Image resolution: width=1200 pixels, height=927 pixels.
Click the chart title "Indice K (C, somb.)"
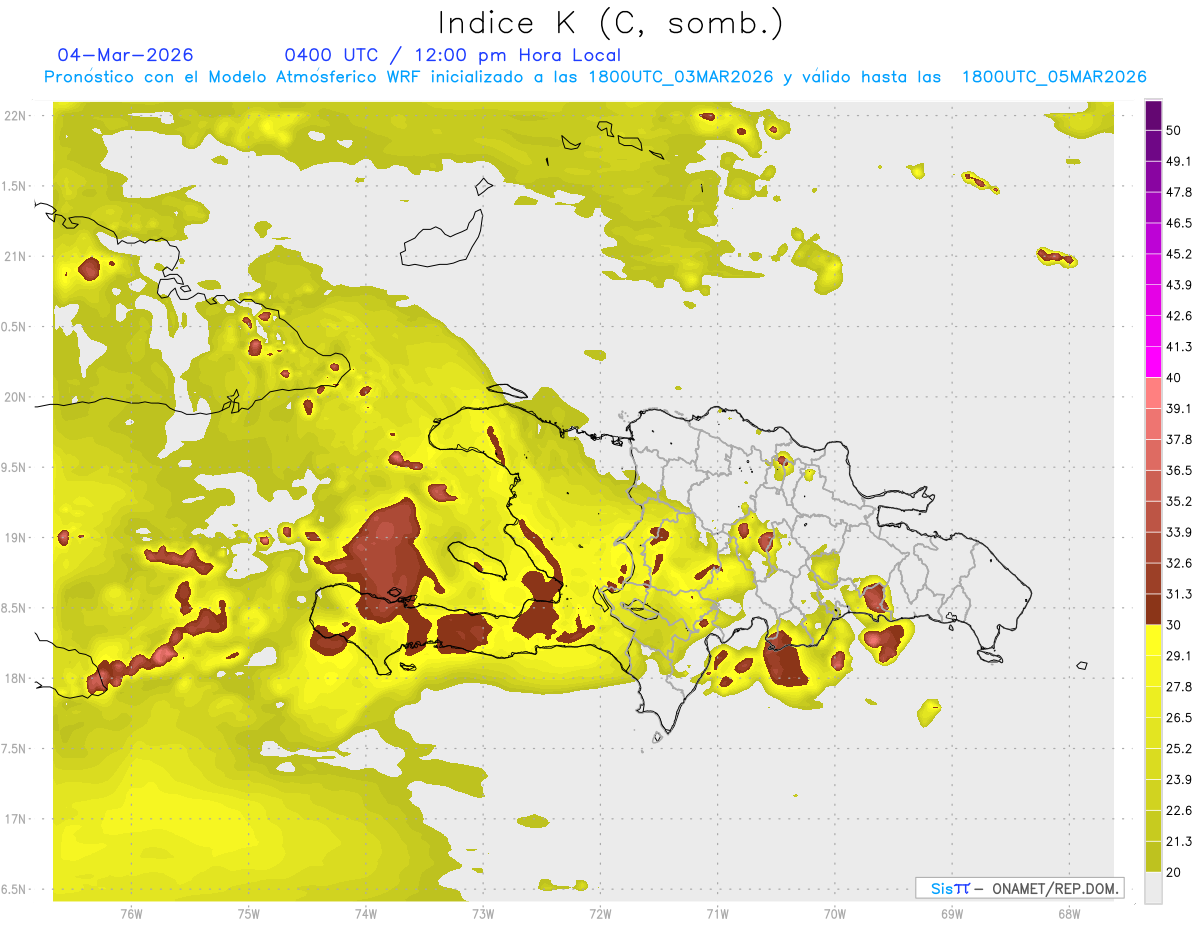point(611,24)
